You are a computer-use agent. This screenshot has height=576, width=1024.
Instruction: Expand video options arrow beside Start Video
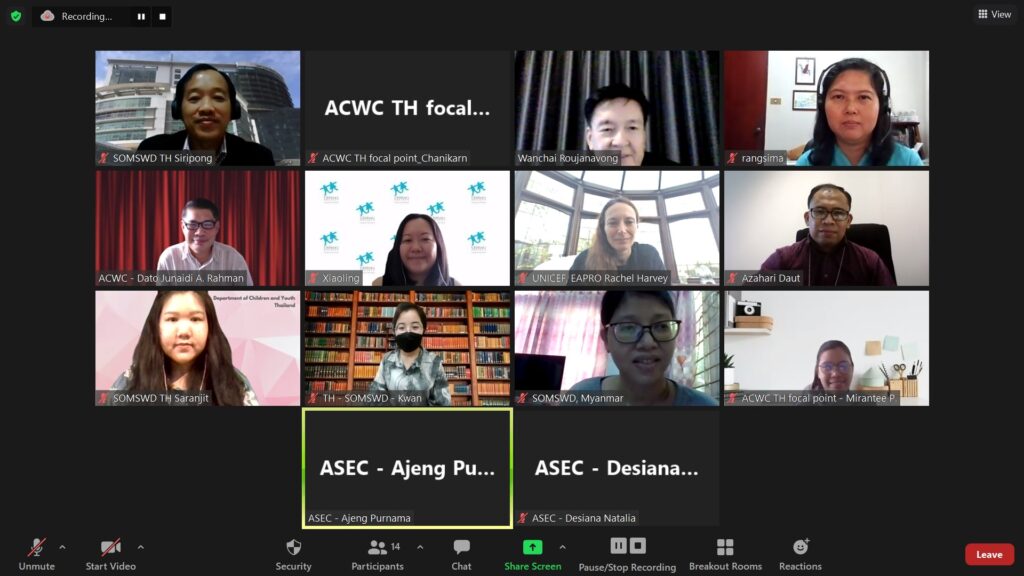[x=140, y=547]
